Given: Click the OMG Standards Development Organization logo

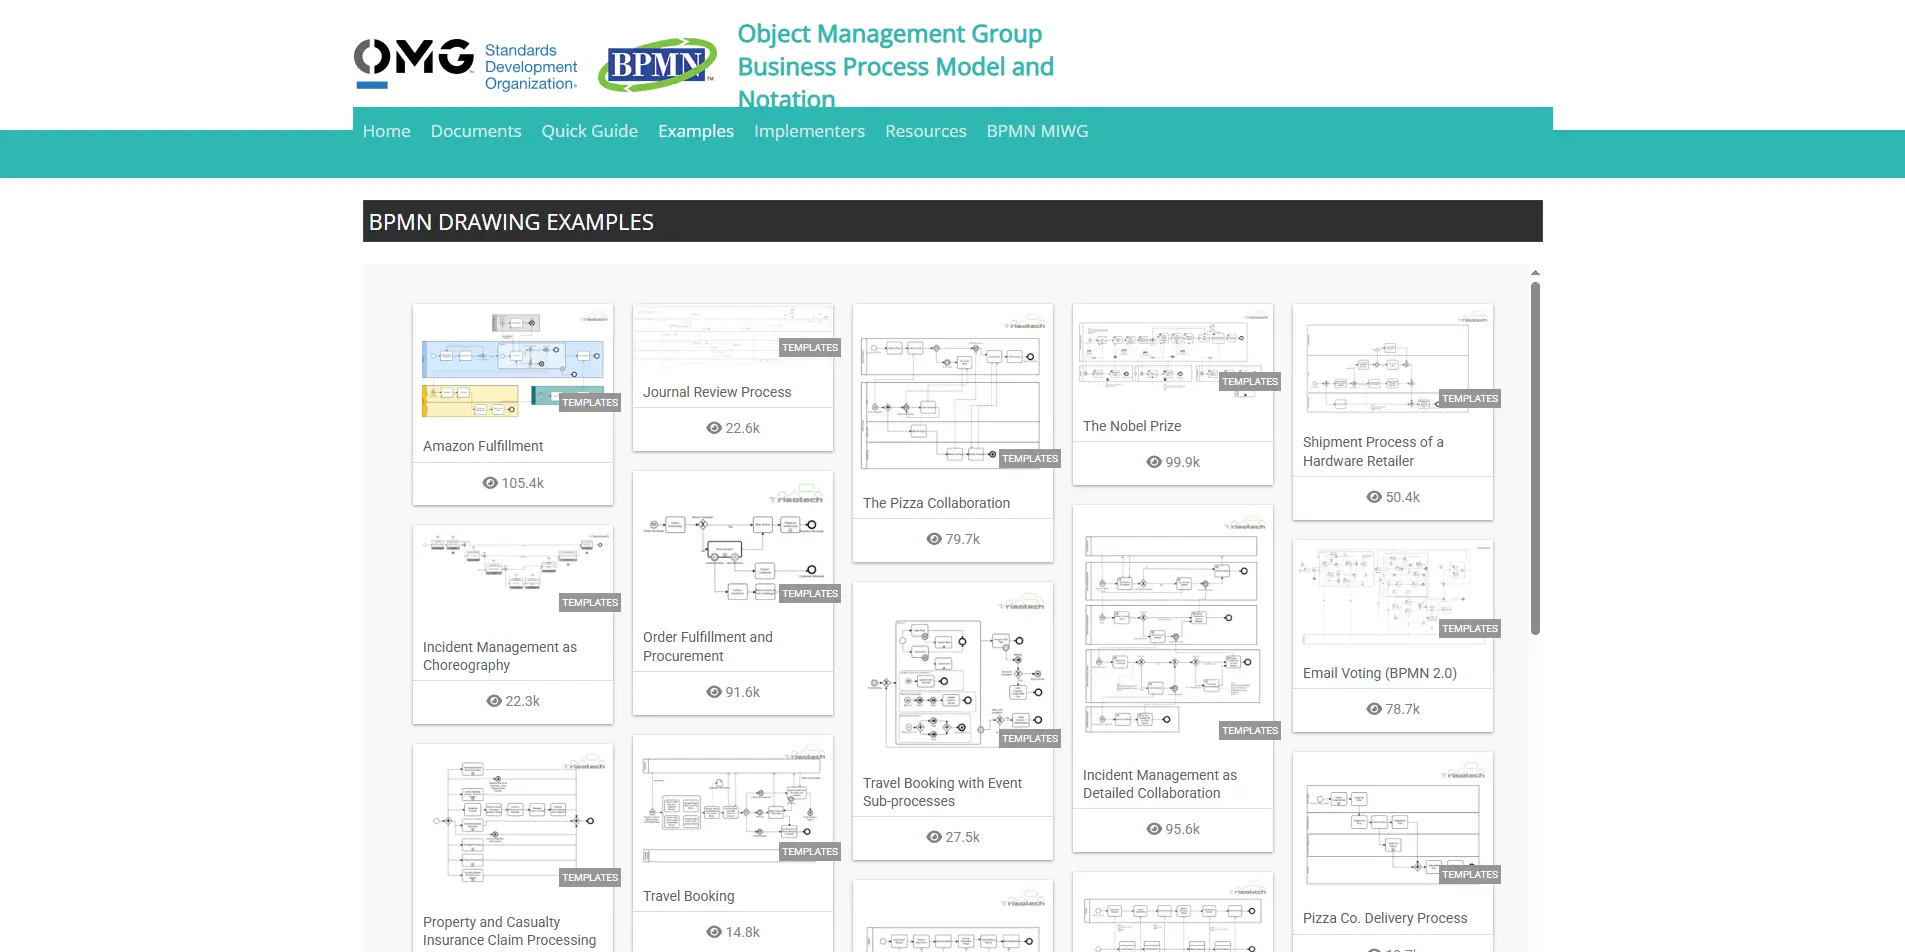Looking at the screenshot, I should click(465, 65).
